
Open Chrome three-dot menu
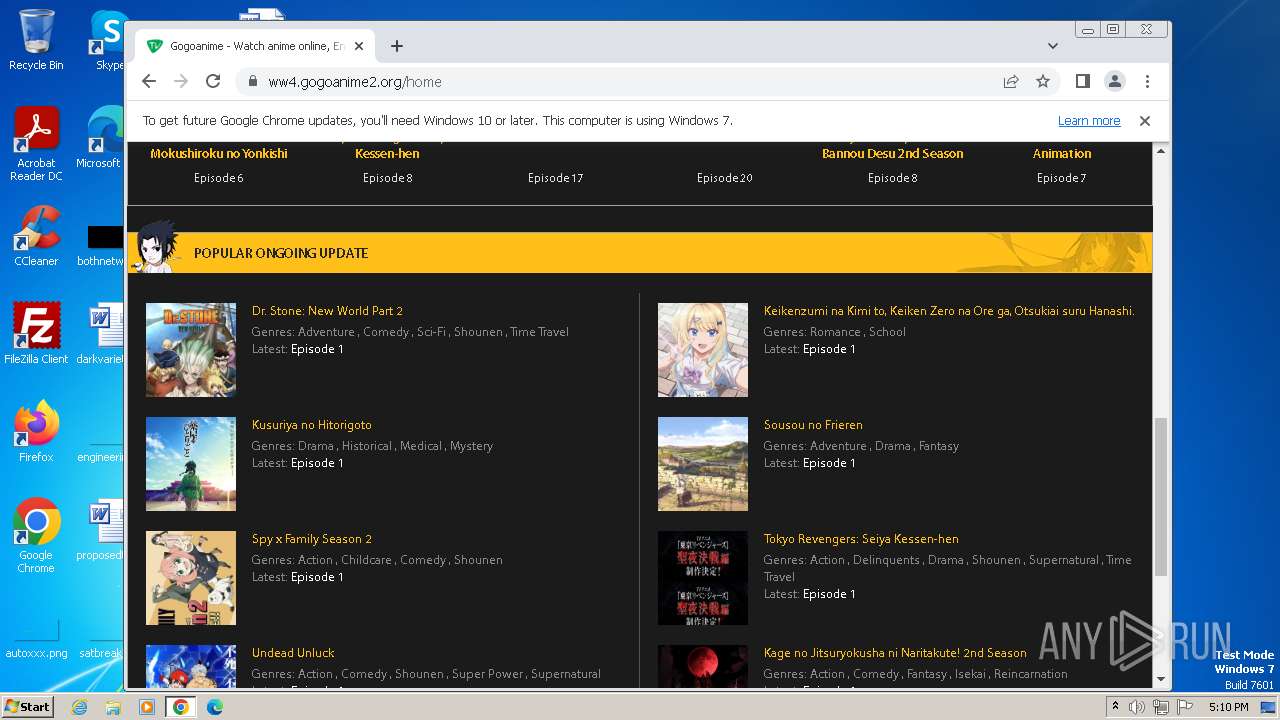[x=1147, y=82]
